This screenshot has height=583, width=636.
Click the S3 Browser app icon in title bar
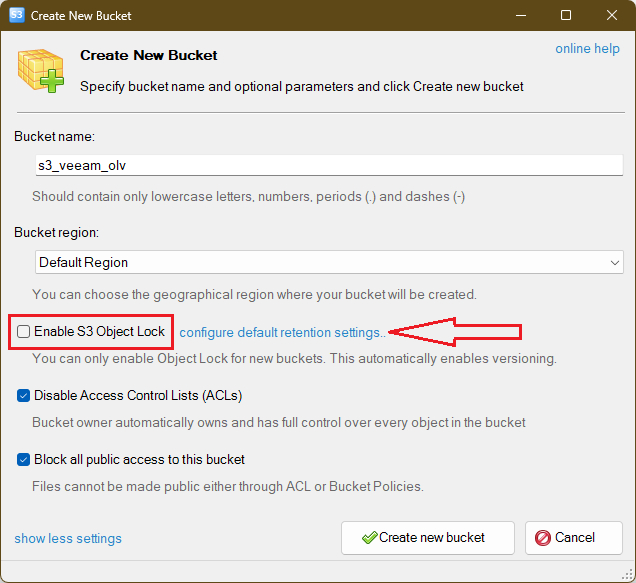click(x=17, y=15)
